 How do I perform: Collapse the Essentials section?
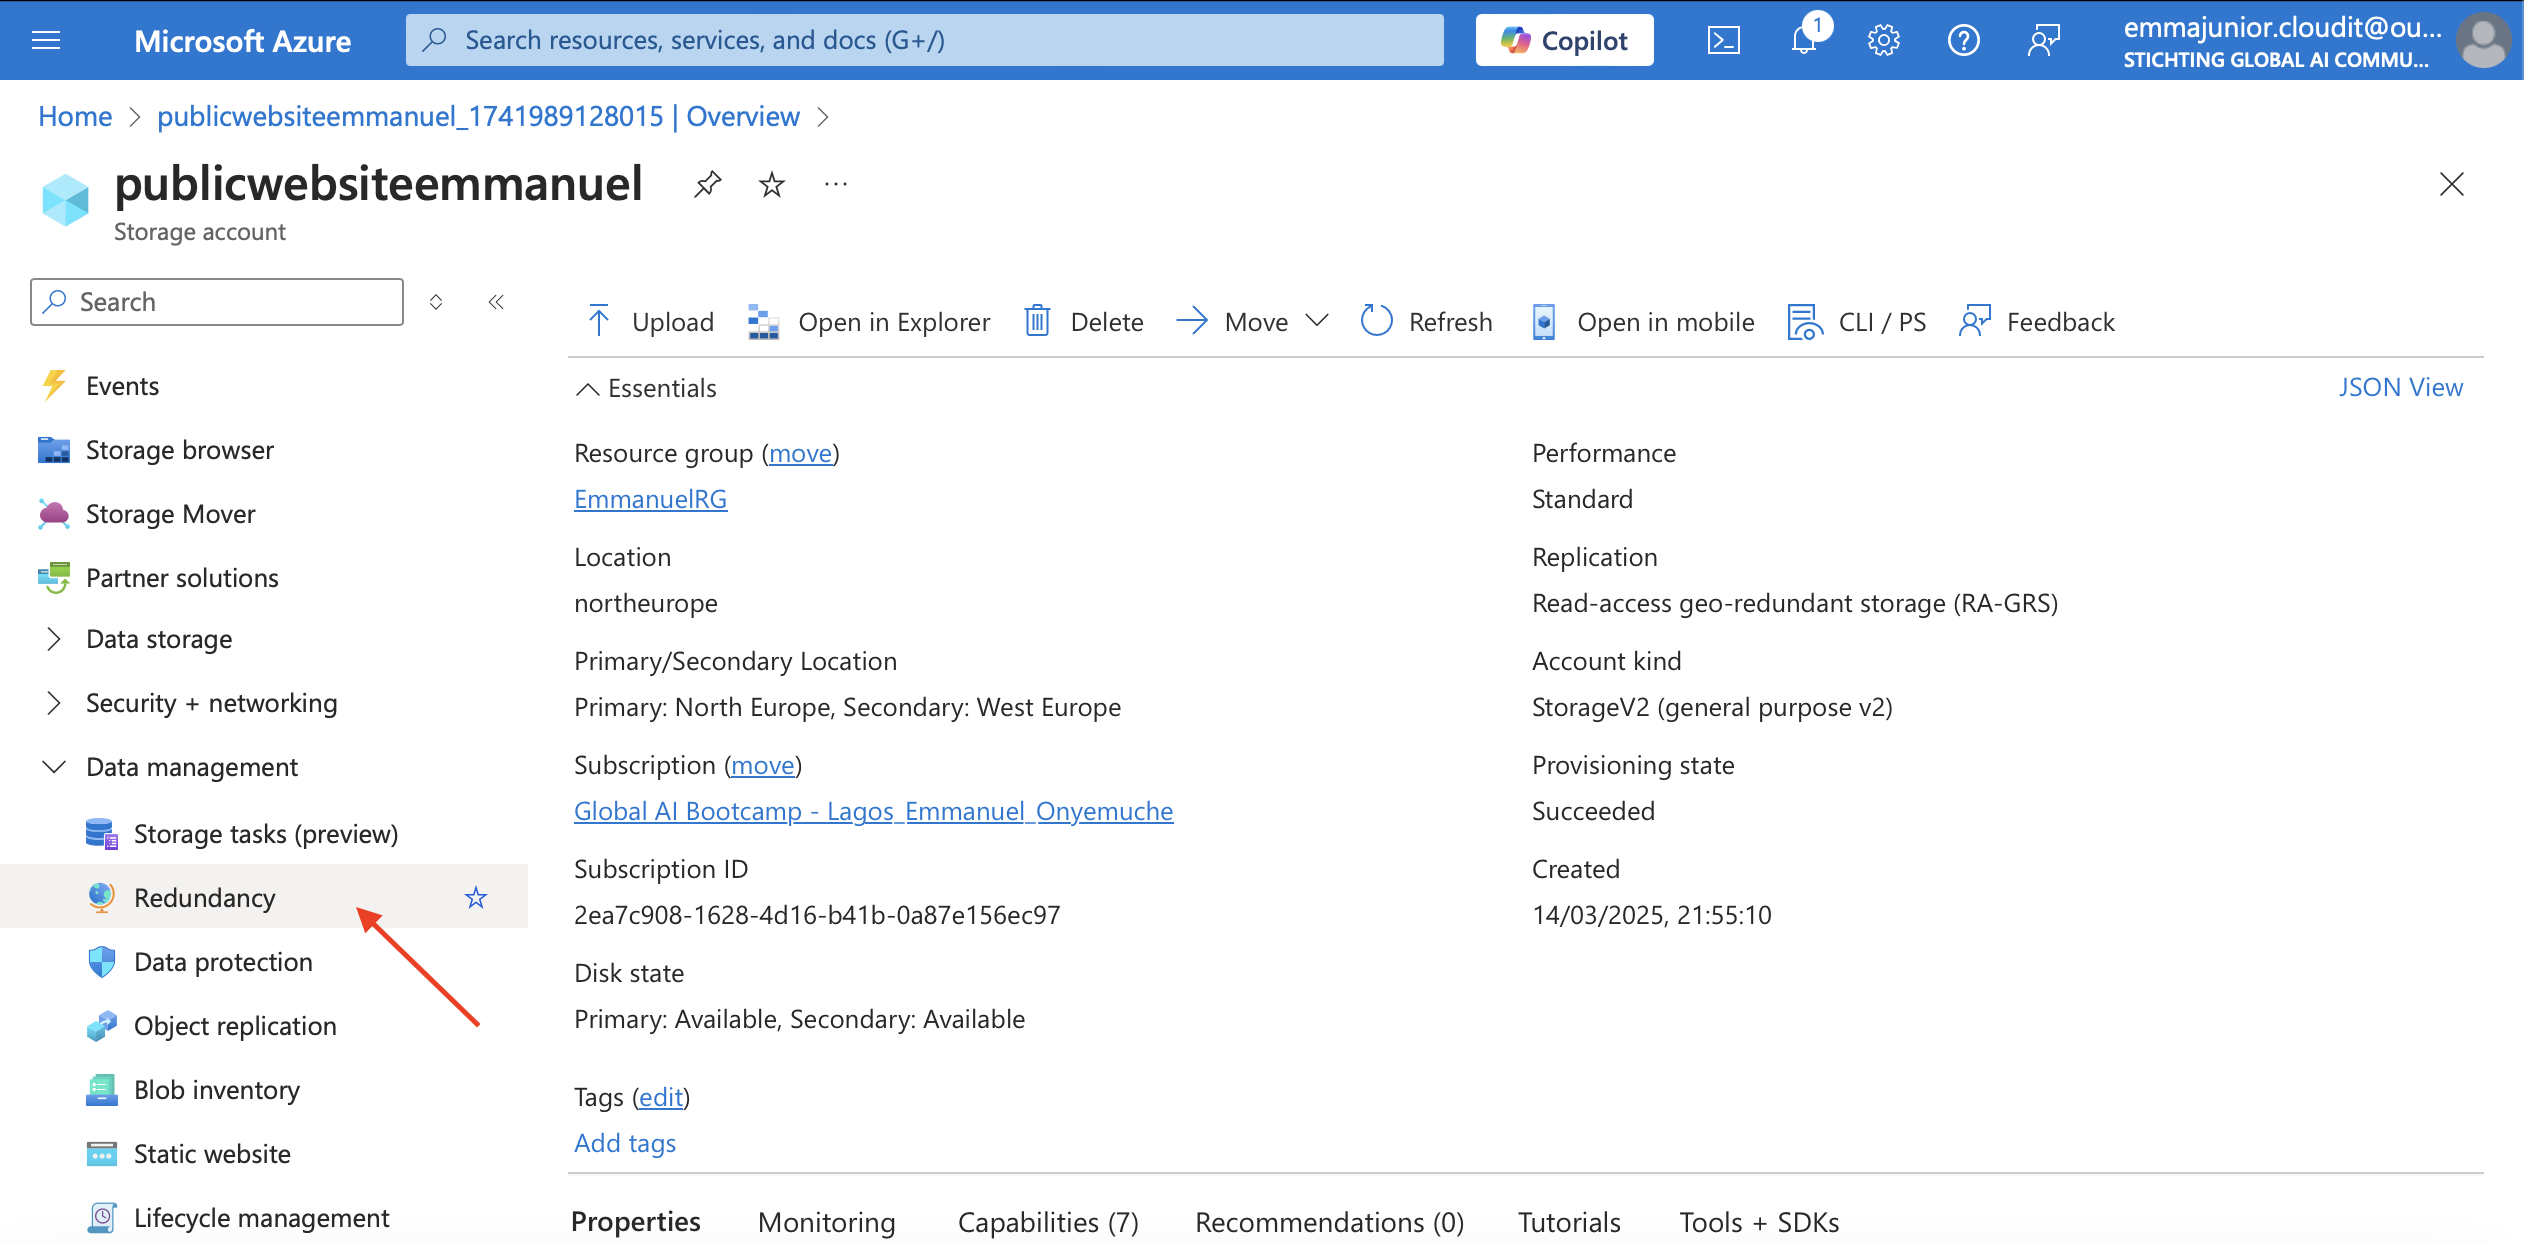click(587, 388)
